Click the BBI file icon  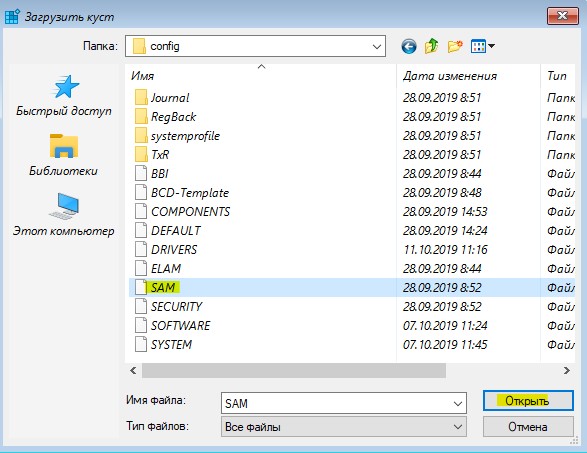coord(141,173)
